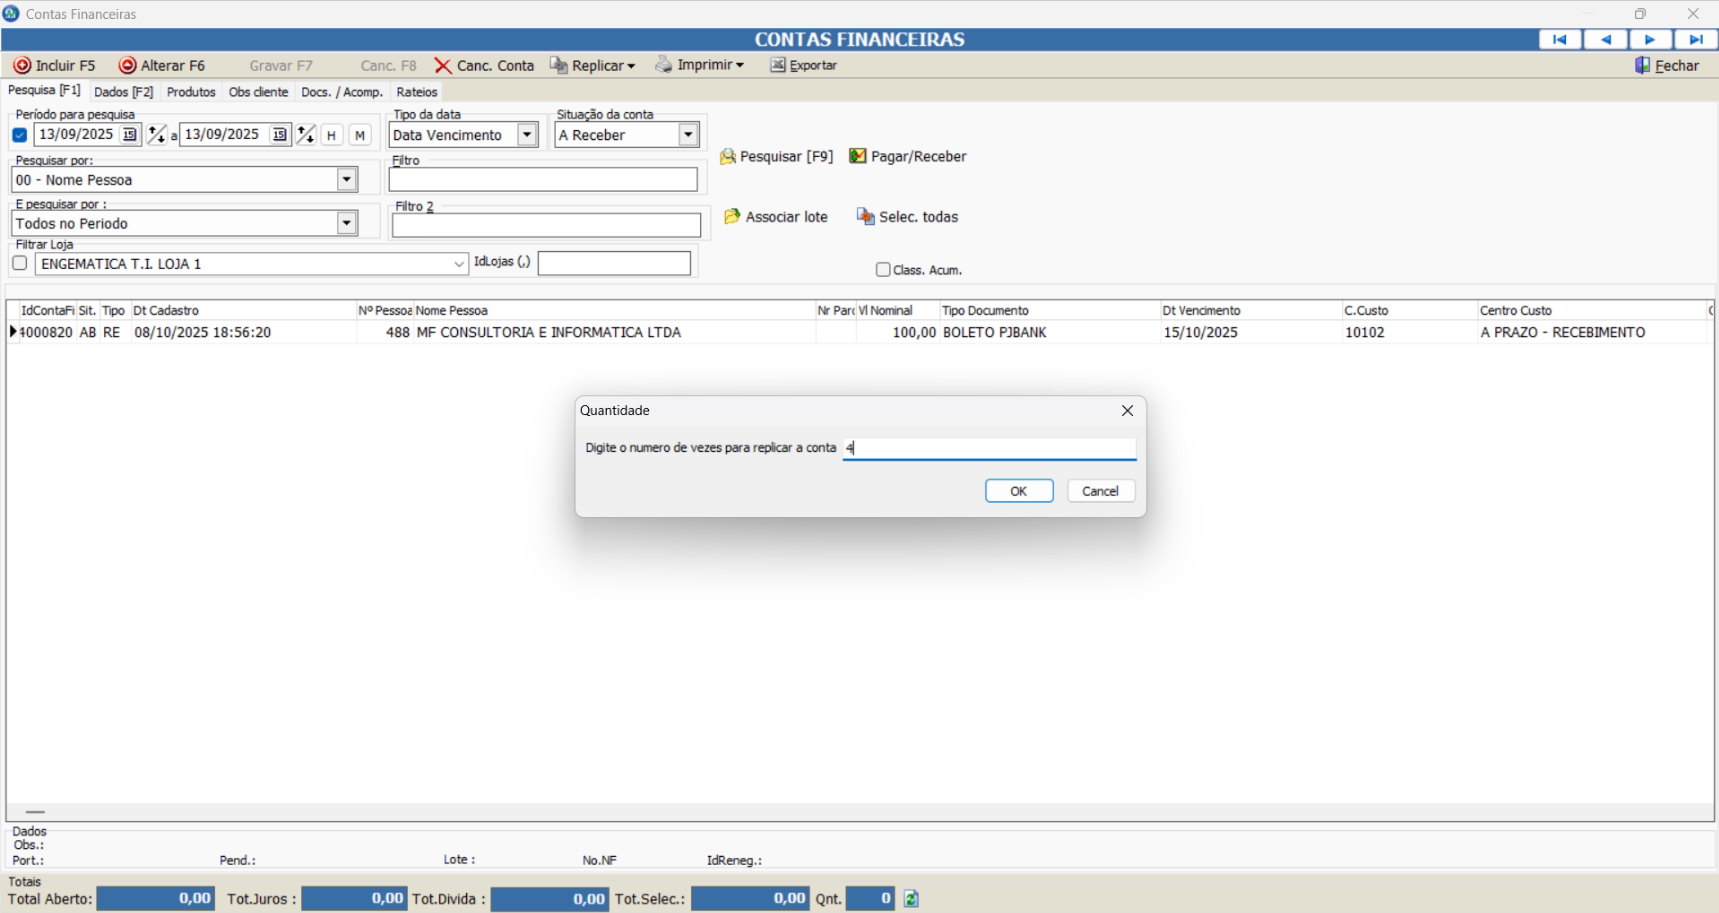Click the Associar lote icon
1719x913 pixels.
(x=732, y=217)
